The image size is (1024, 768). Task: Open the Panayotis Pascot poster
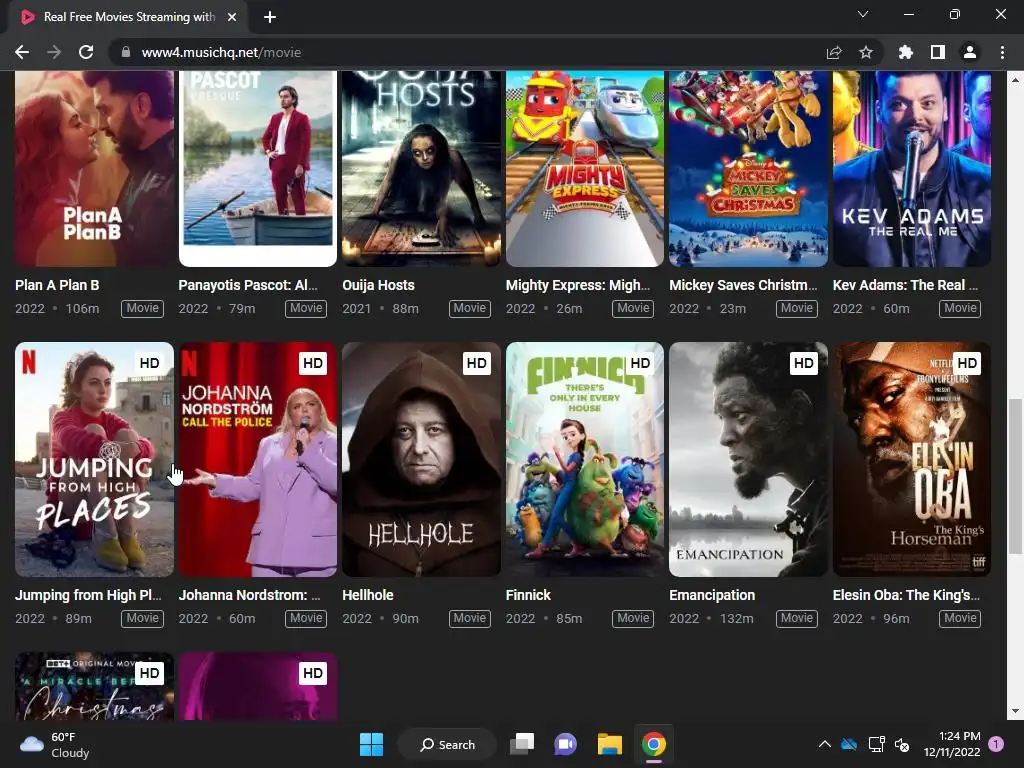(257, 168)
